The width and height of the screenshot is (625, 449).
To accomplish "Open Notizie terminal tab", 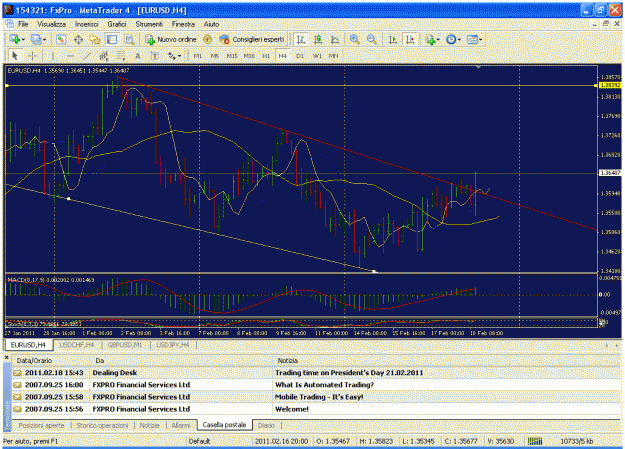I will 149,425.
